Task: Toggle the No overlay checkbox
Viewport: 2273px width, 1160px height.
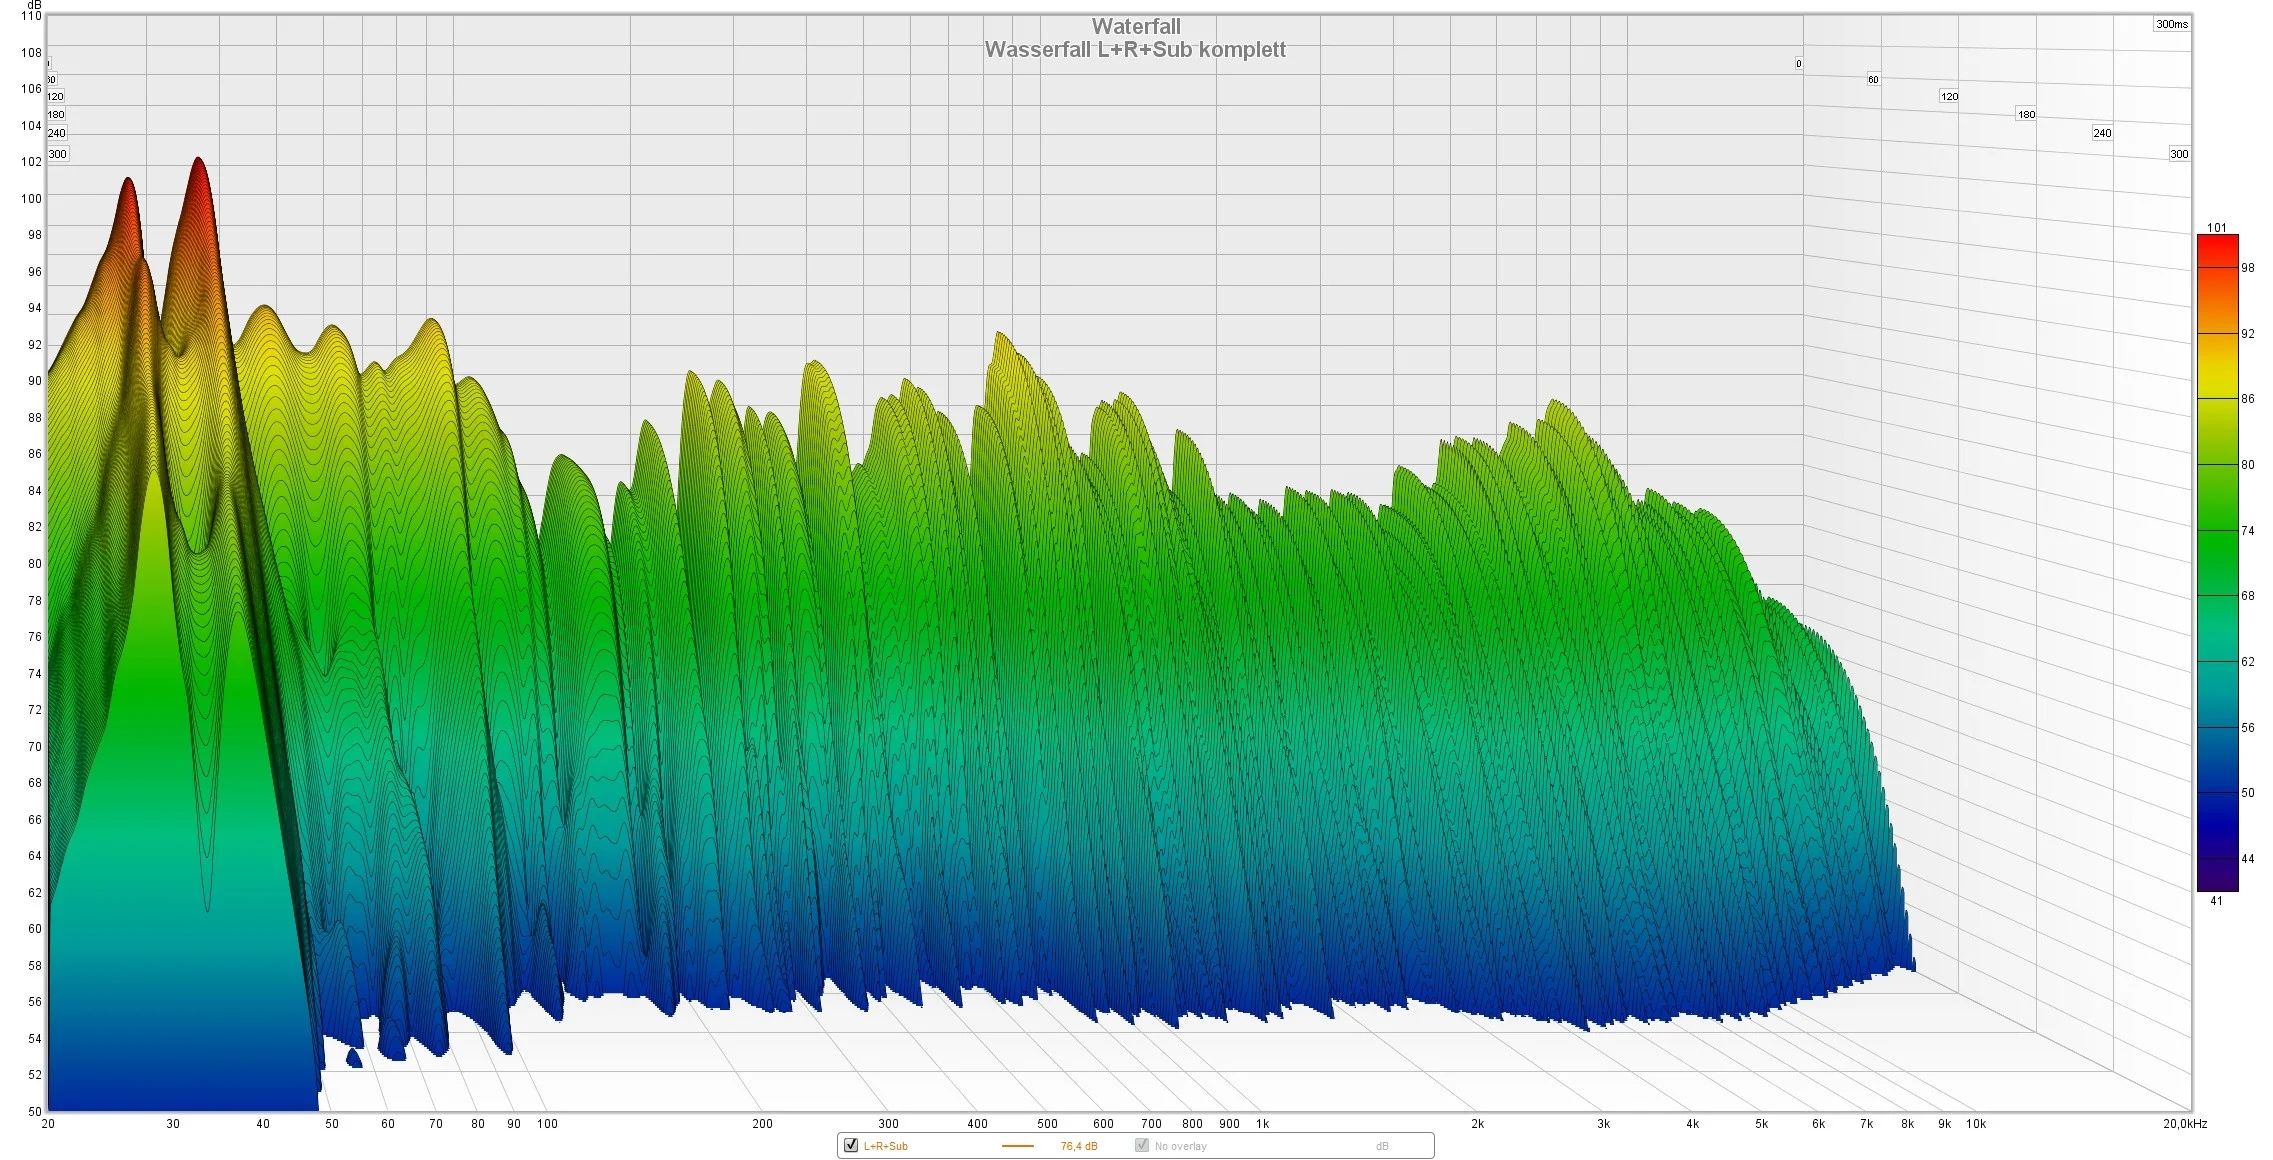Action: coord(1141,1145)
